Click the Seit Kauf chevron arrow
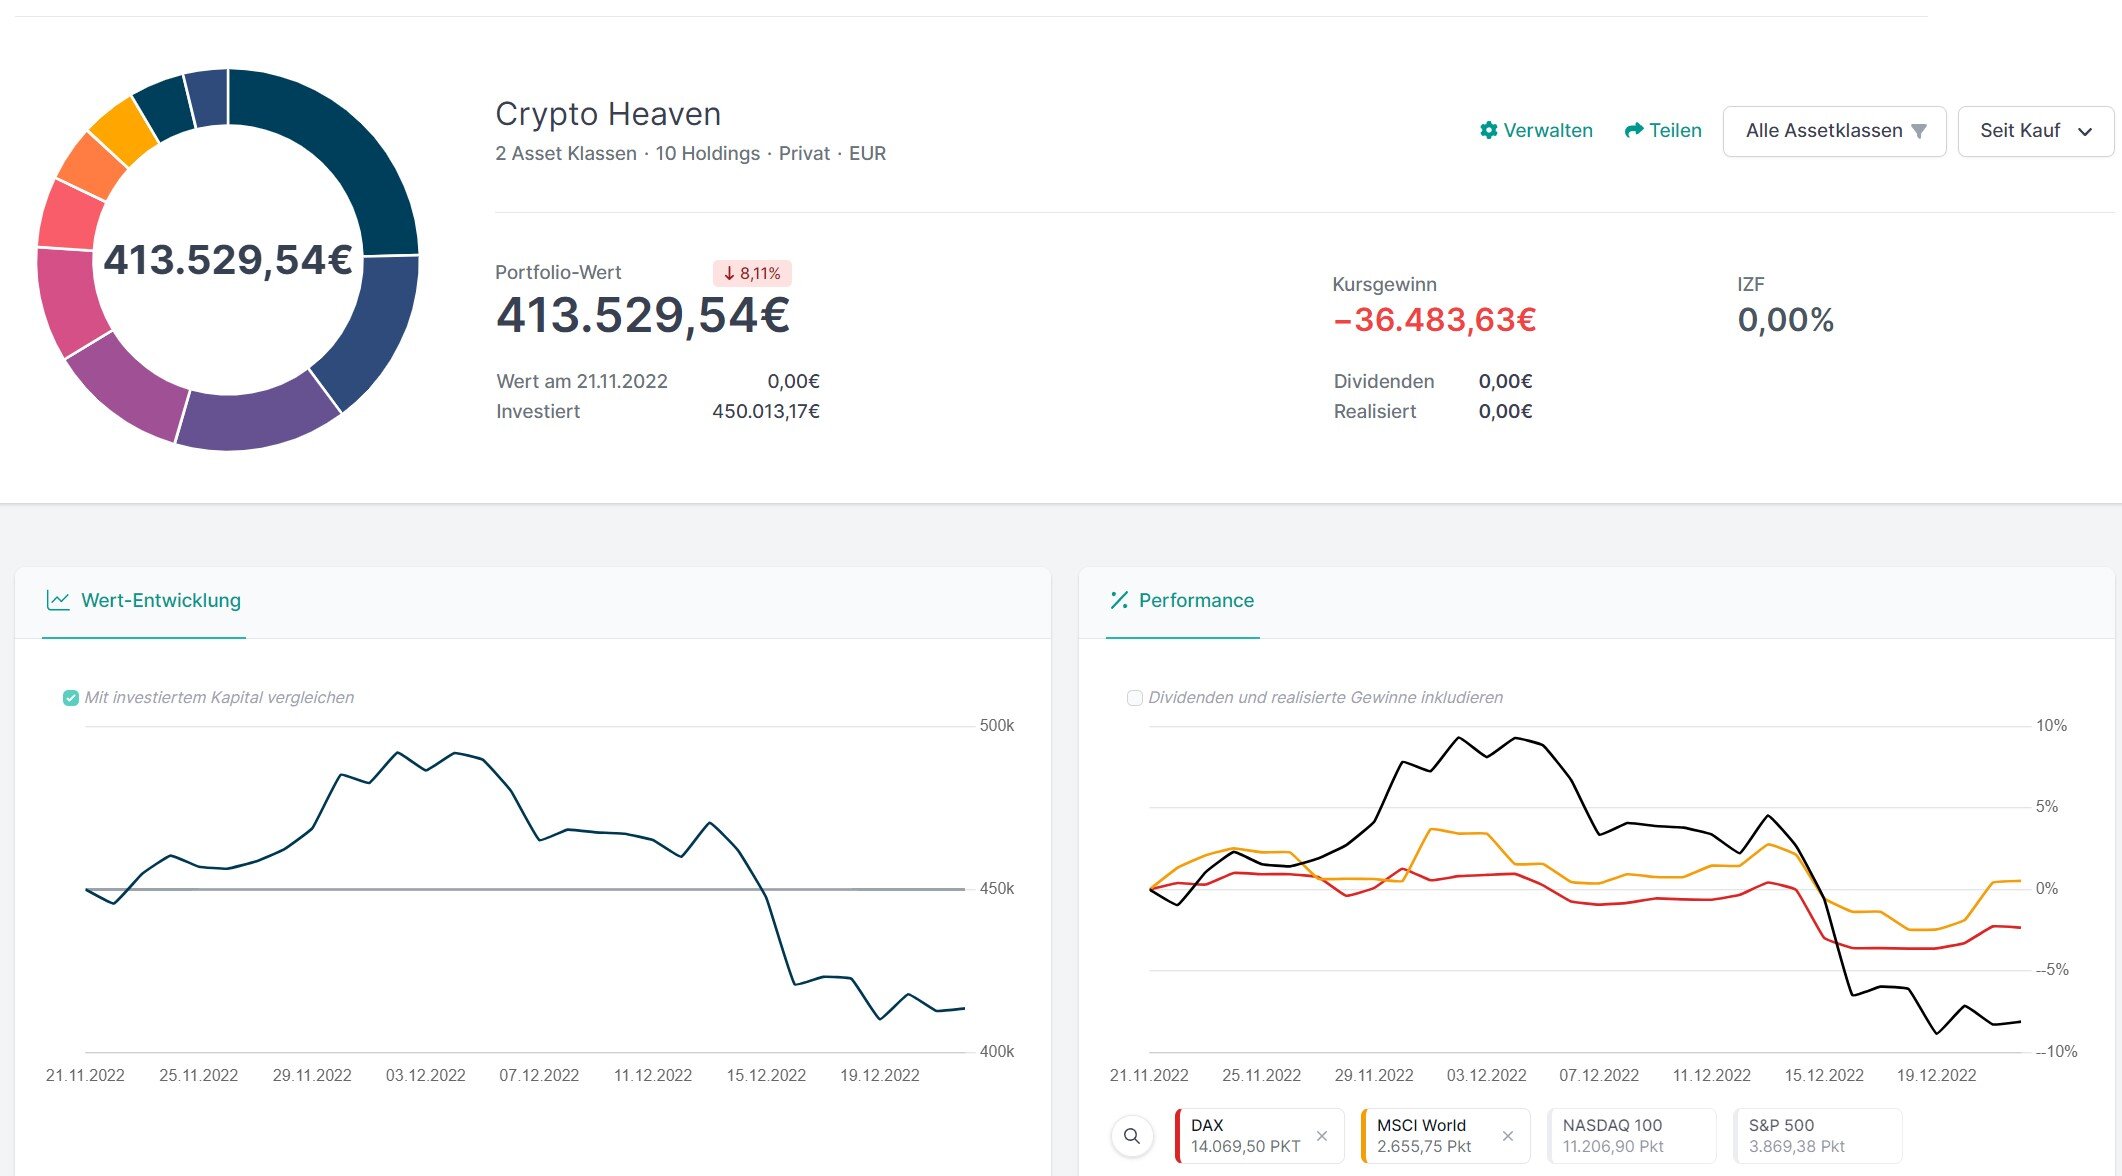The width and height of the screenshot is (2122, 1176). pyautogui.click(x=2085, y=132)
